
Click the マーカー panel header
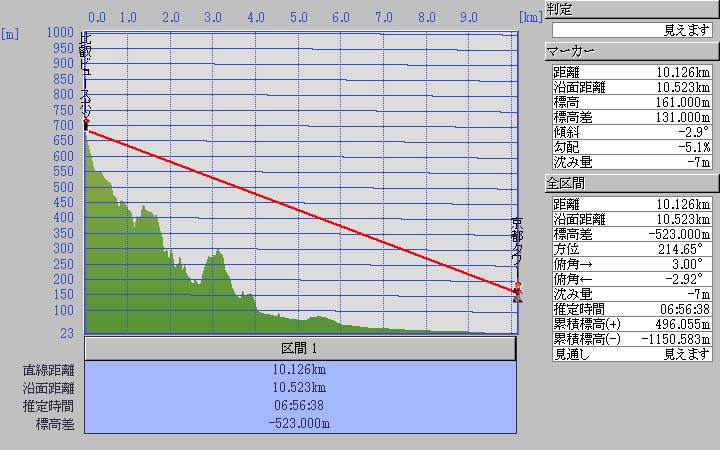[632, 51]
